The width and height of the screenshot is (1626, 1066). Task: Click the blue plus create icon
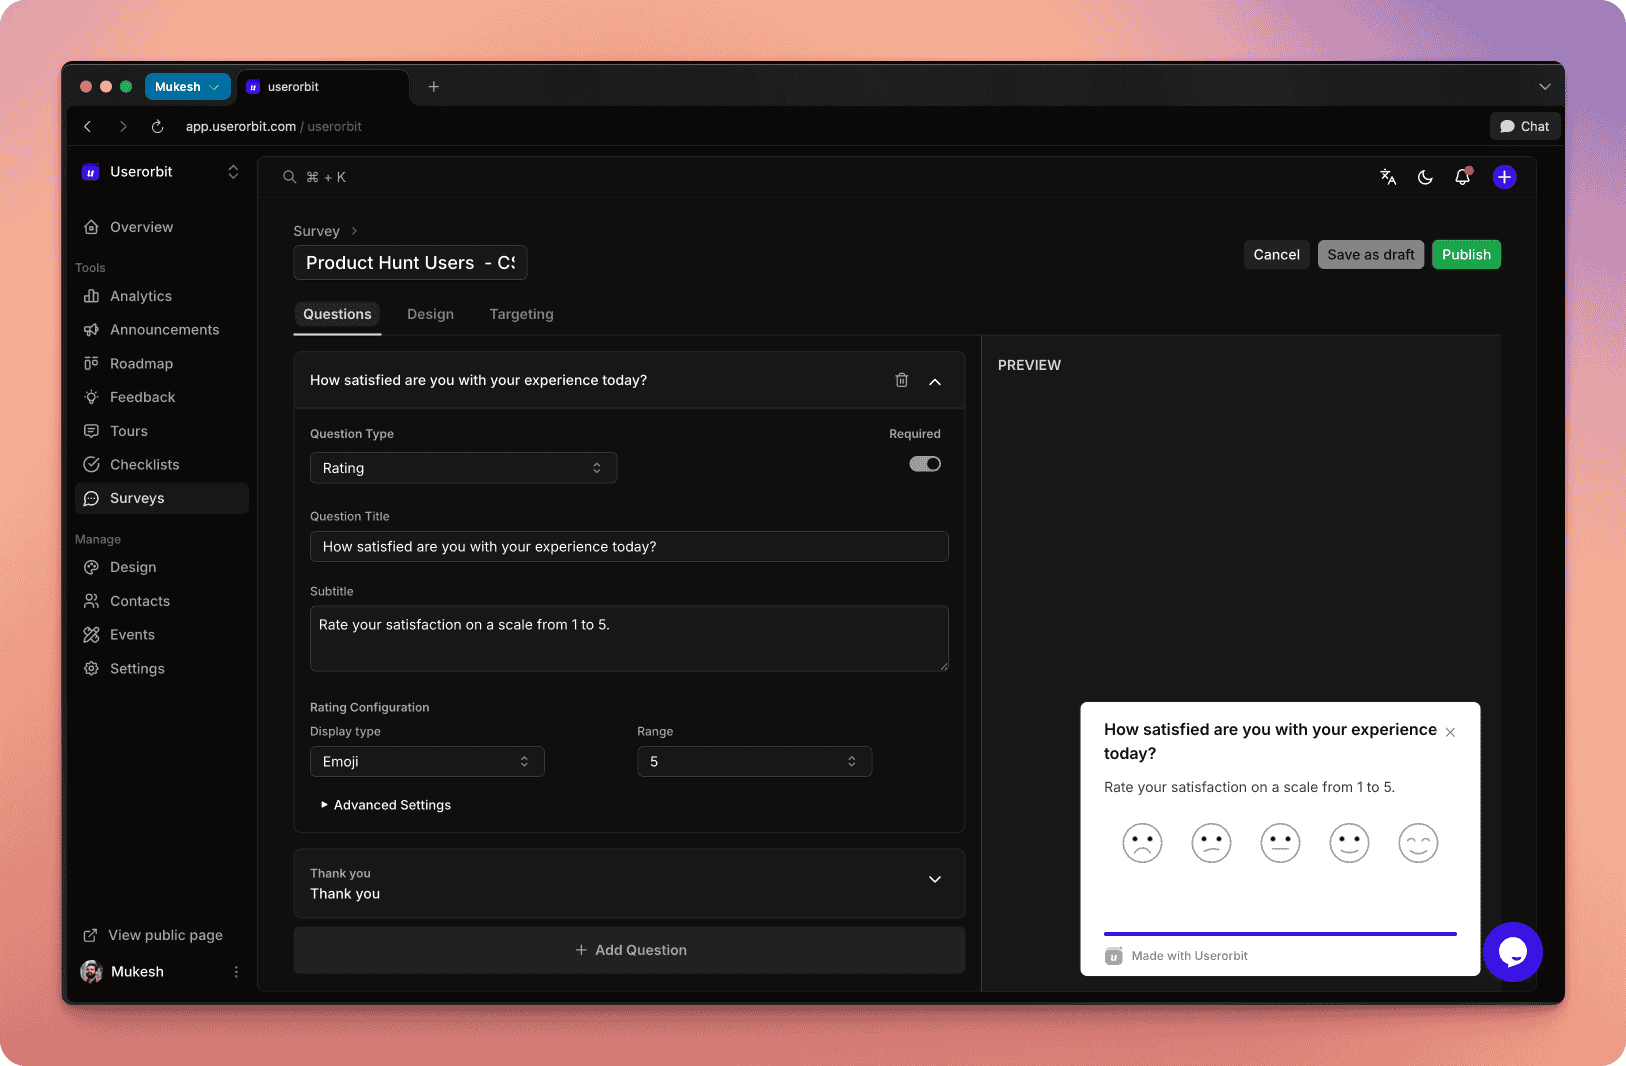(1504, 177)
